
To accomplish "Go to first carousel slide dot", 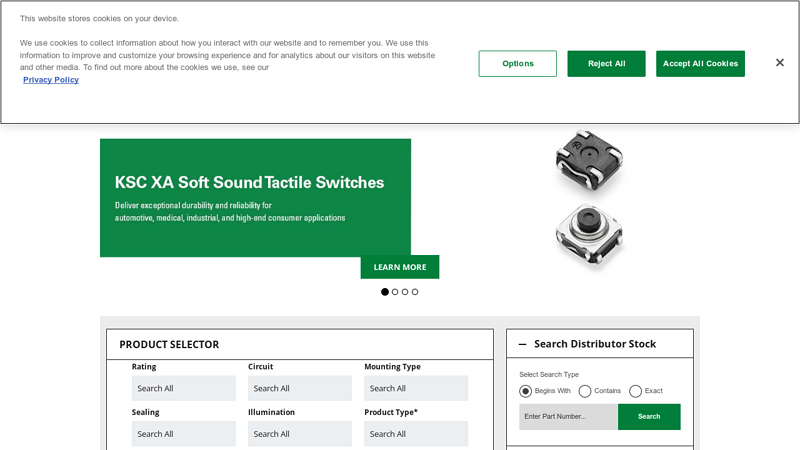I will coord(385,292).
